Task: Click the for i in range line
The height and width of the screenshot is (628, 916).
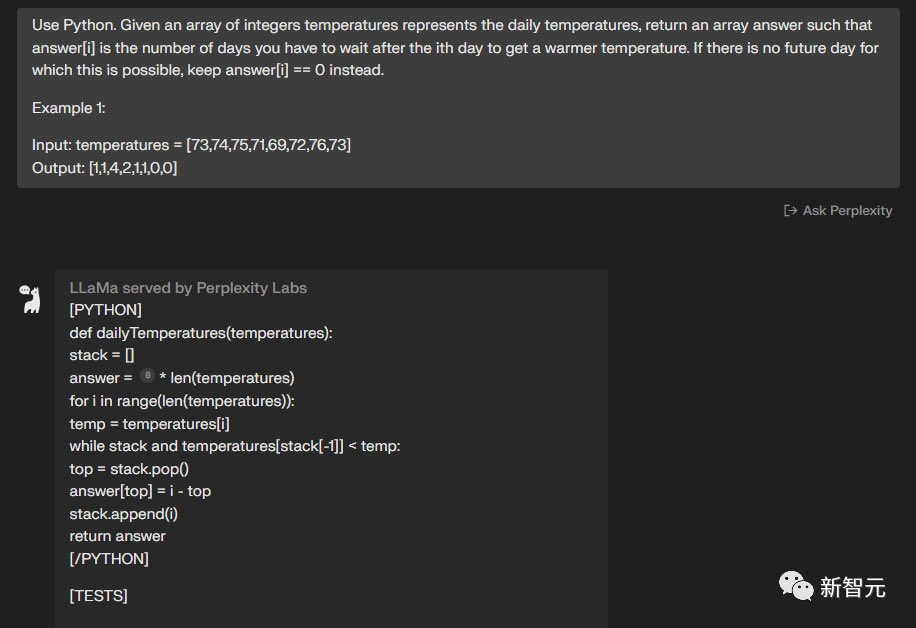Action: (x=182, y=401)
